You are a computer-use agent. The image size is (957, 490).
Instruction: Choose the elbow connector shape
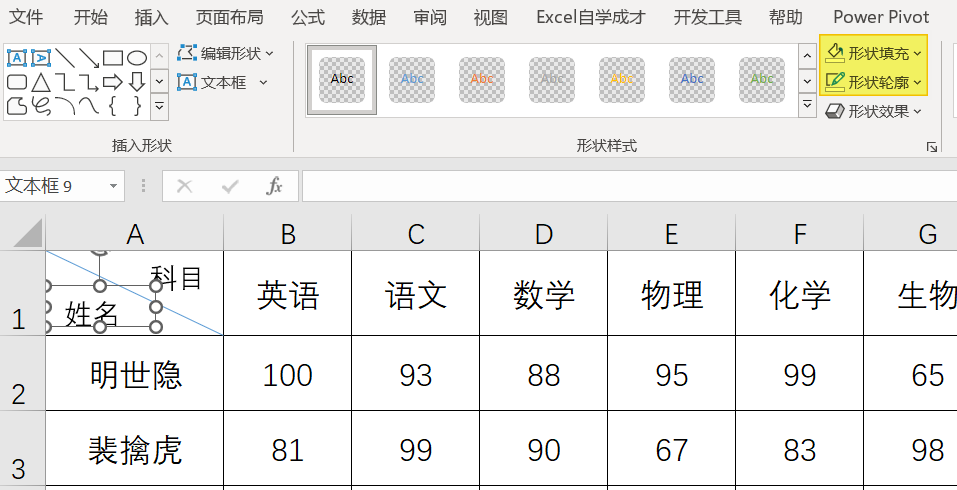[x=65, y=82]
